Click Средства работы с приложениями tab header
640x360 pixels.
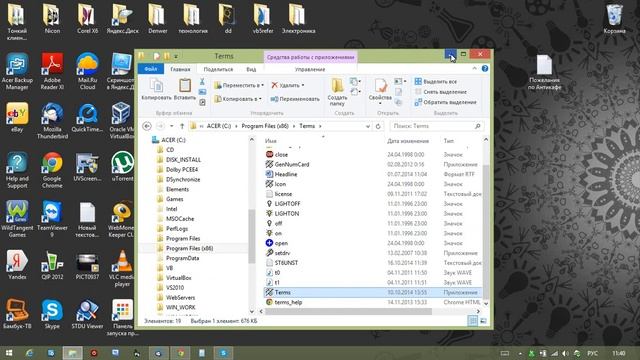(x=311, y=57)
